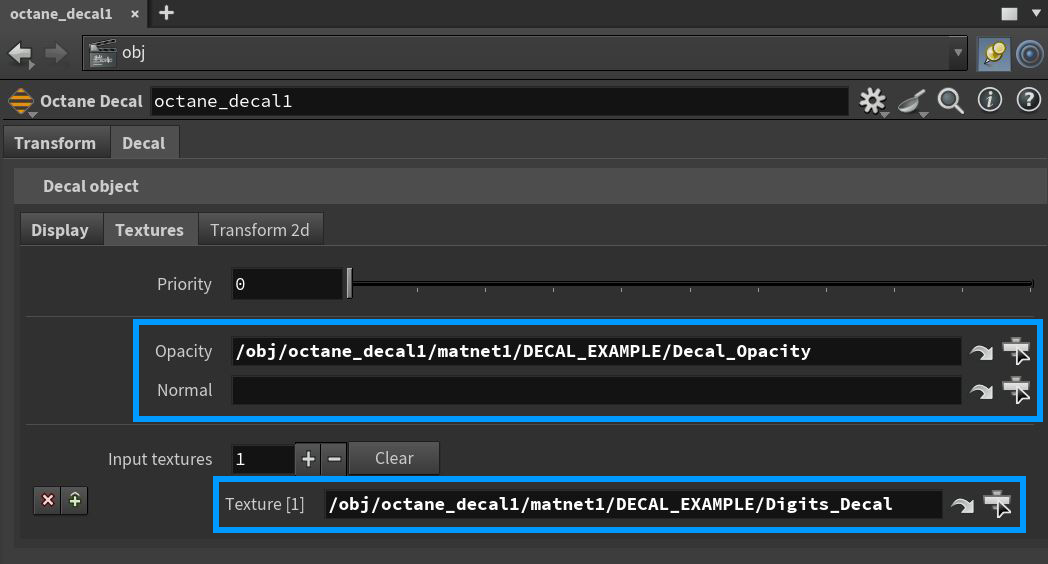The height and width of the screenshot is (564, 1048).
Task: Open help with the question mark icon
Action: click(x=1028, y=100)
